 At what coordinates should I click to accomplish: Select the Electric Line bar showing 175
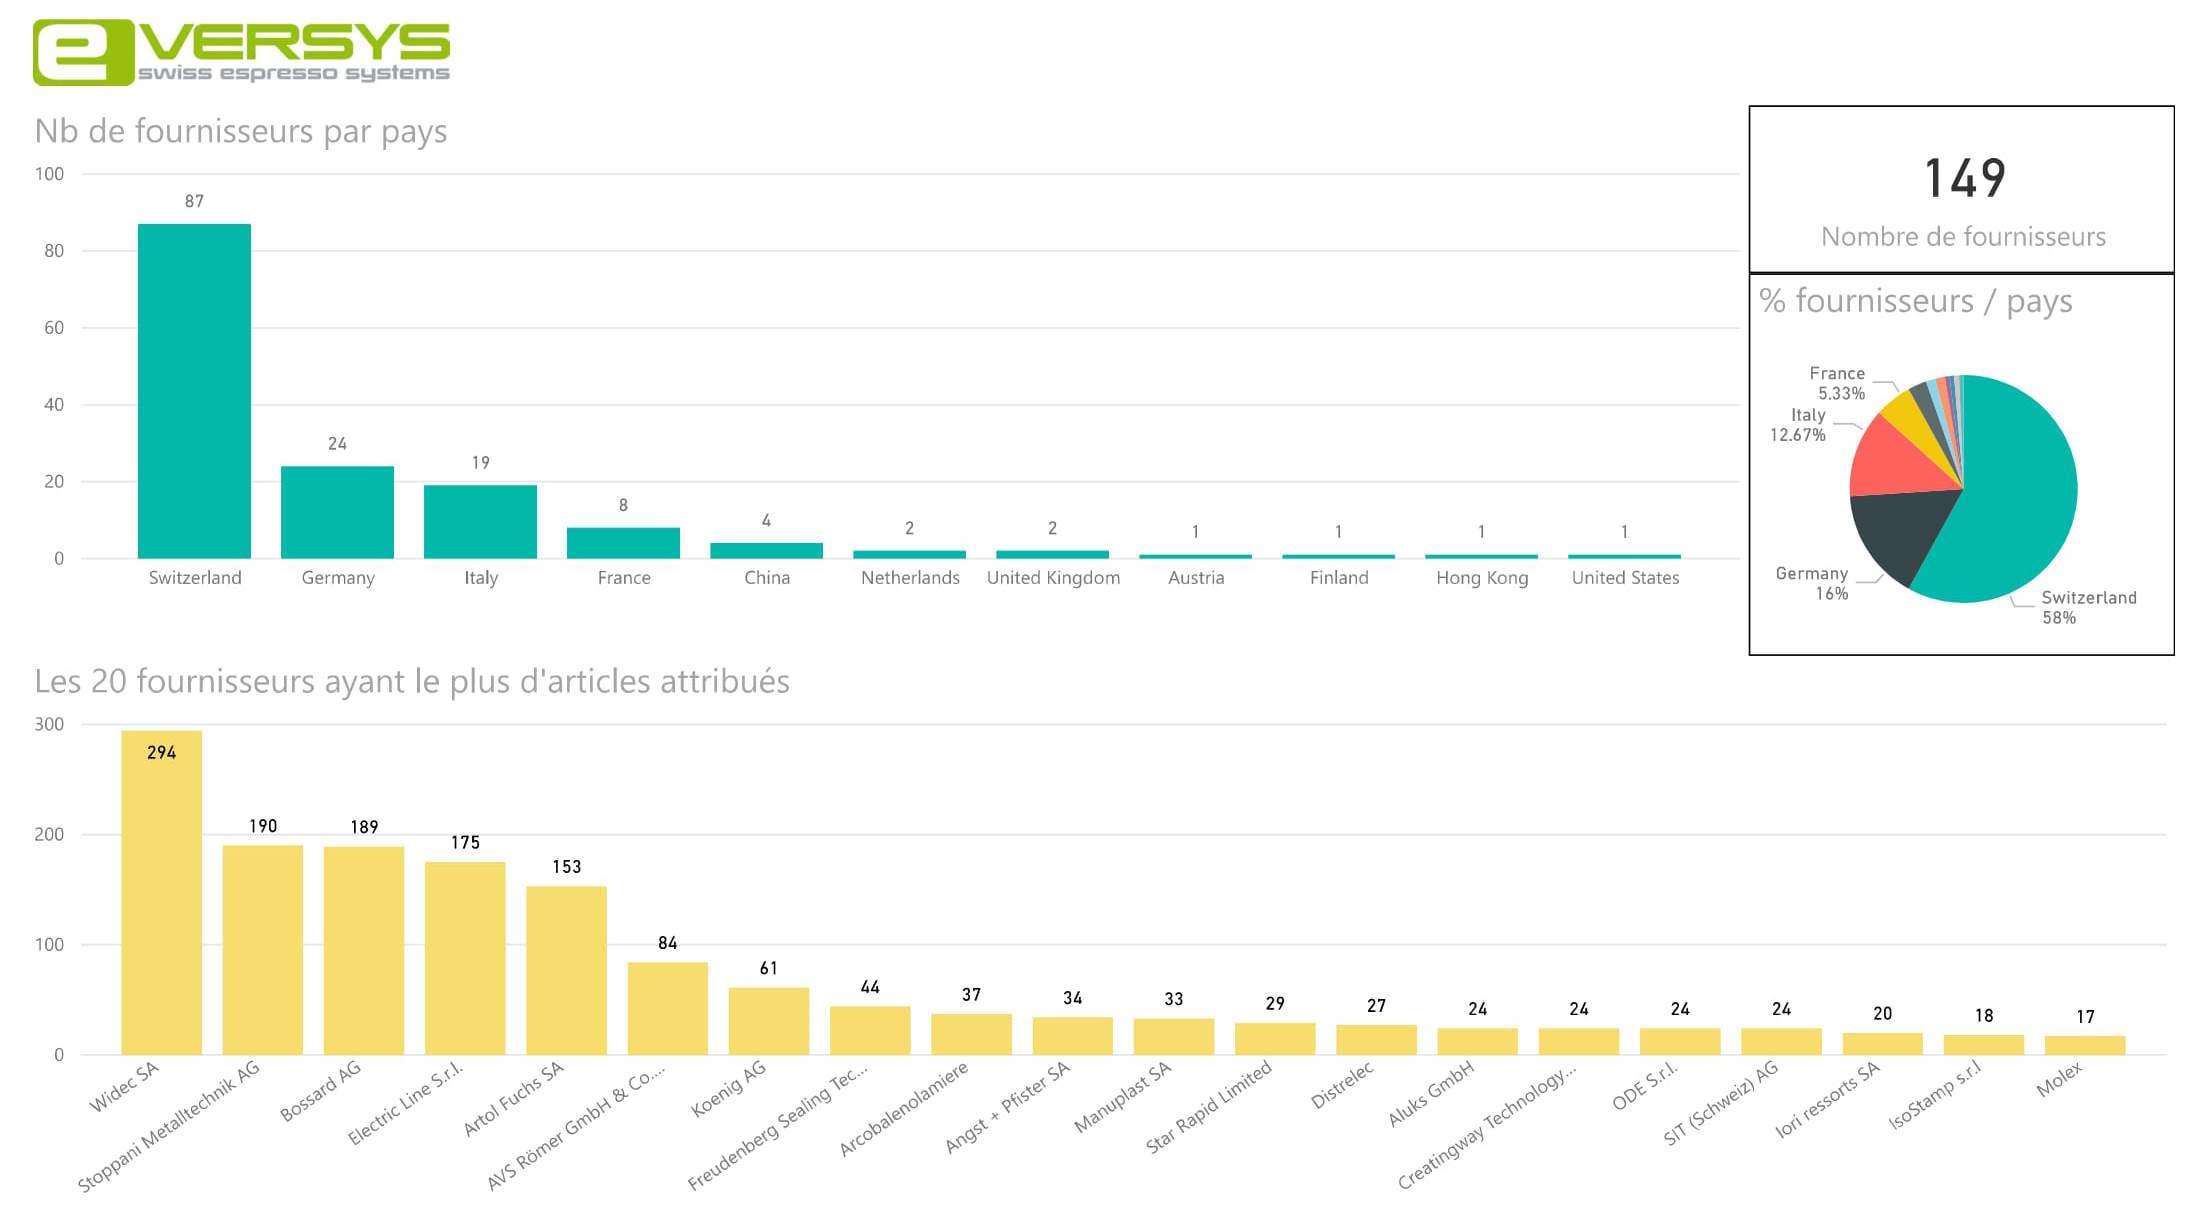(465, 958)
